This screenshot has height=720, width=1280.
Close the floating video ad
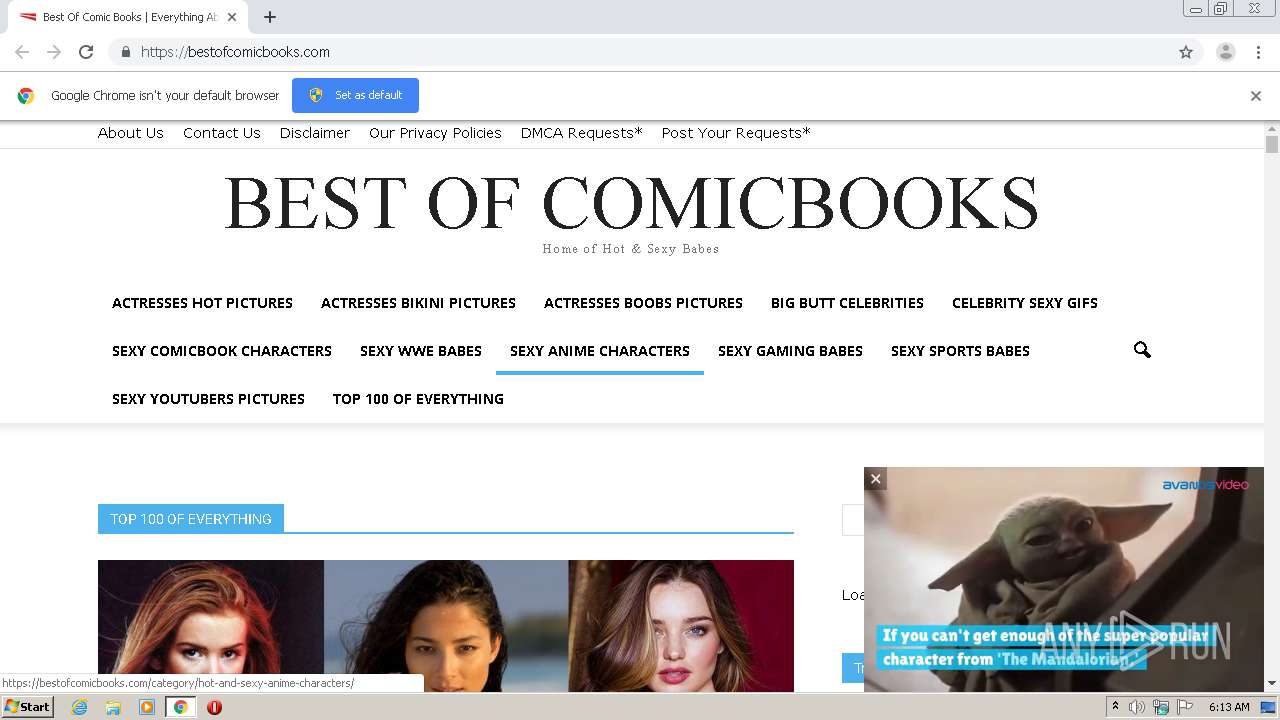[875, 479]
